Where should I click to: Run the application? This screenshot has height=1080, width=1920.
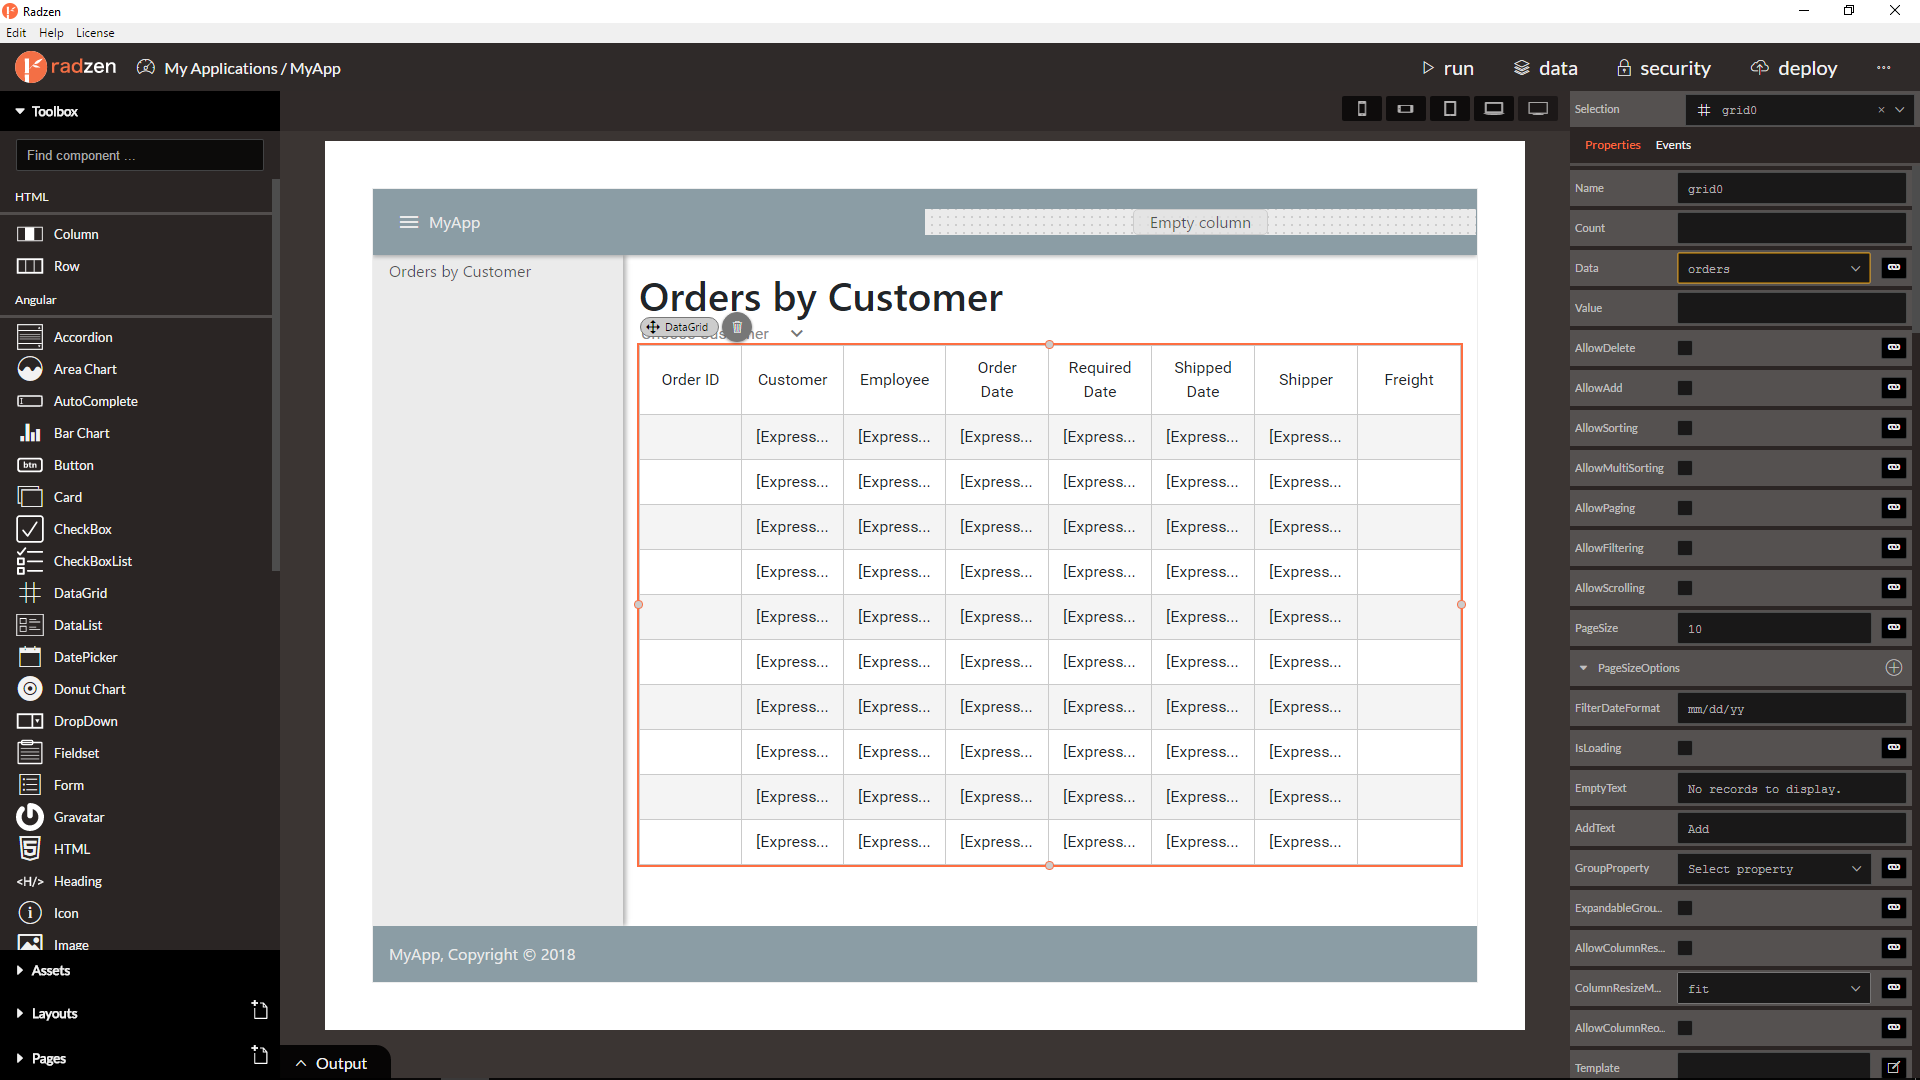click(1448, 68)
